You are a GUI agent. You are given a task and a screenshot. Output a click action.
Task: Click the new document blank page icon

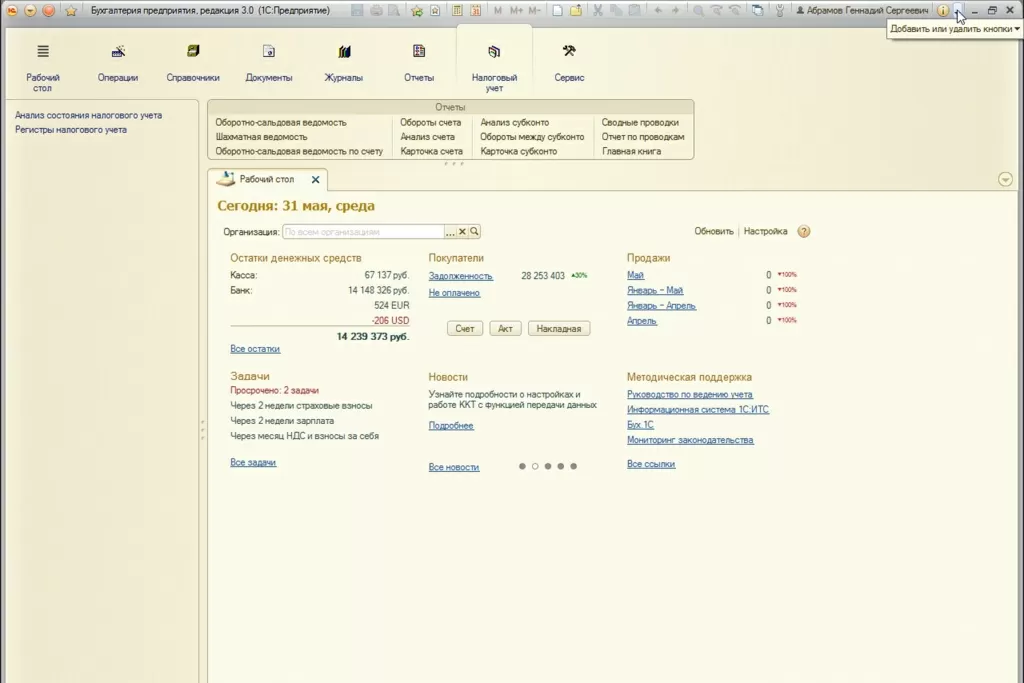coord(557,10)
